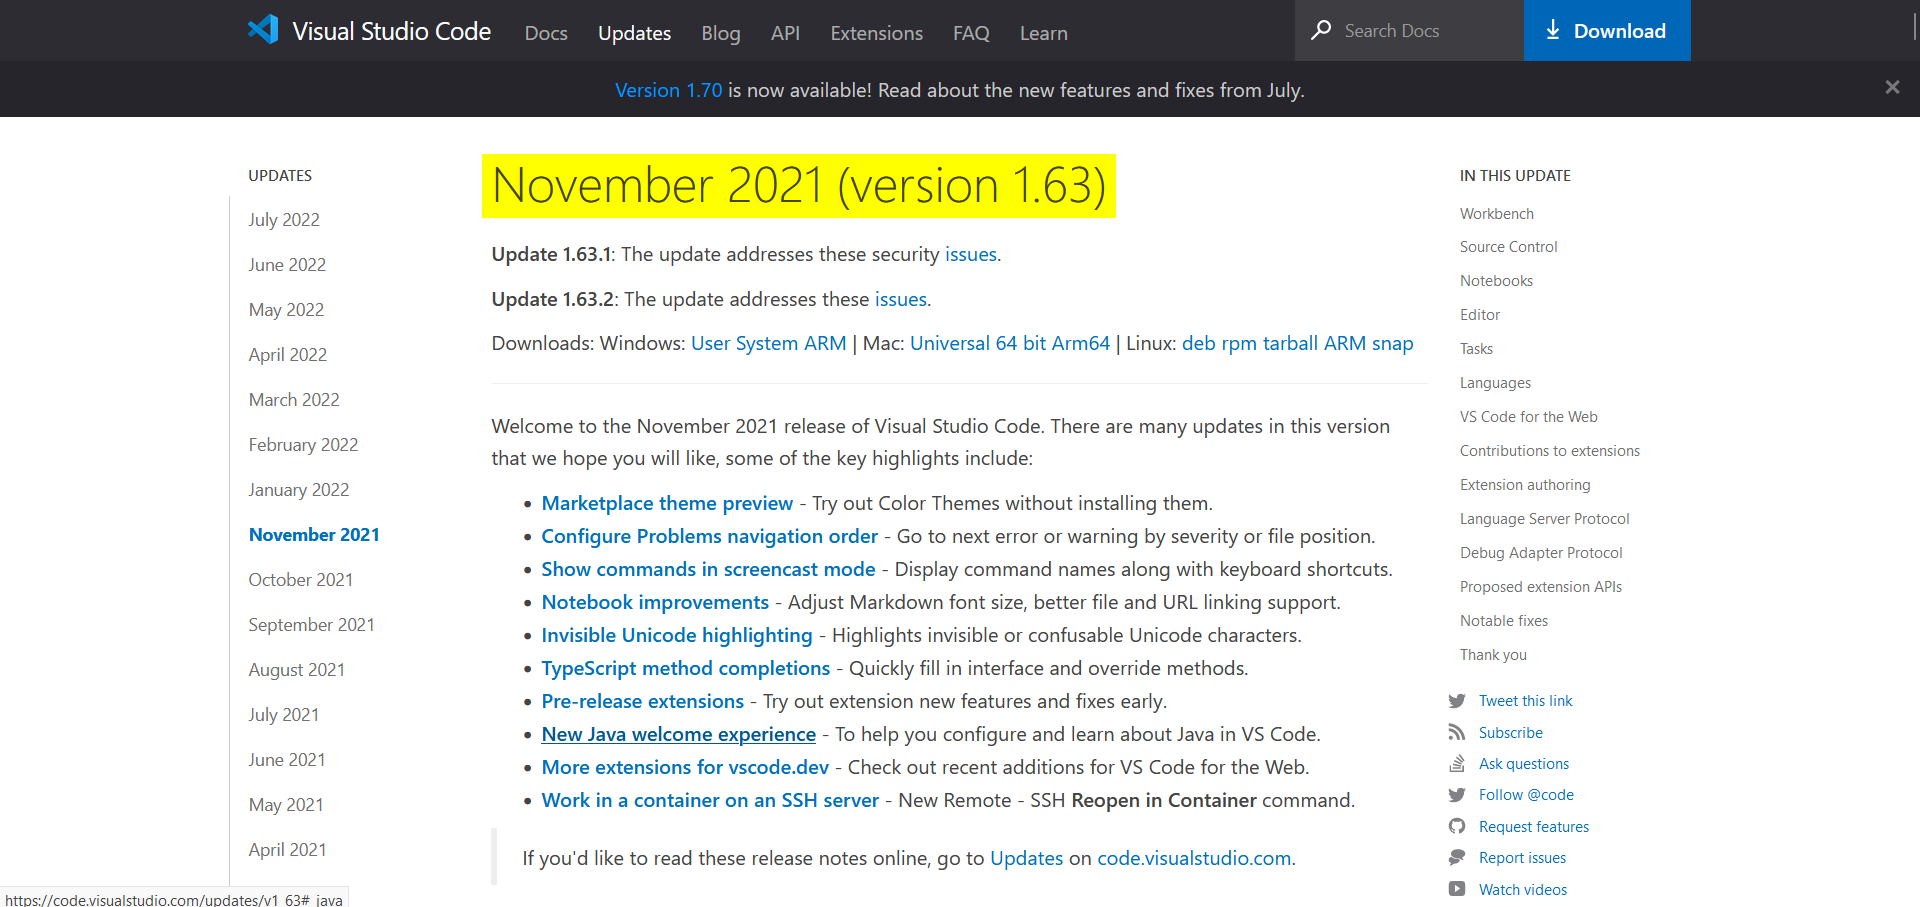This screenshot has height=907, width=1920.
Task: Jump to Notable fixes section
Action: coord(1503,621)
